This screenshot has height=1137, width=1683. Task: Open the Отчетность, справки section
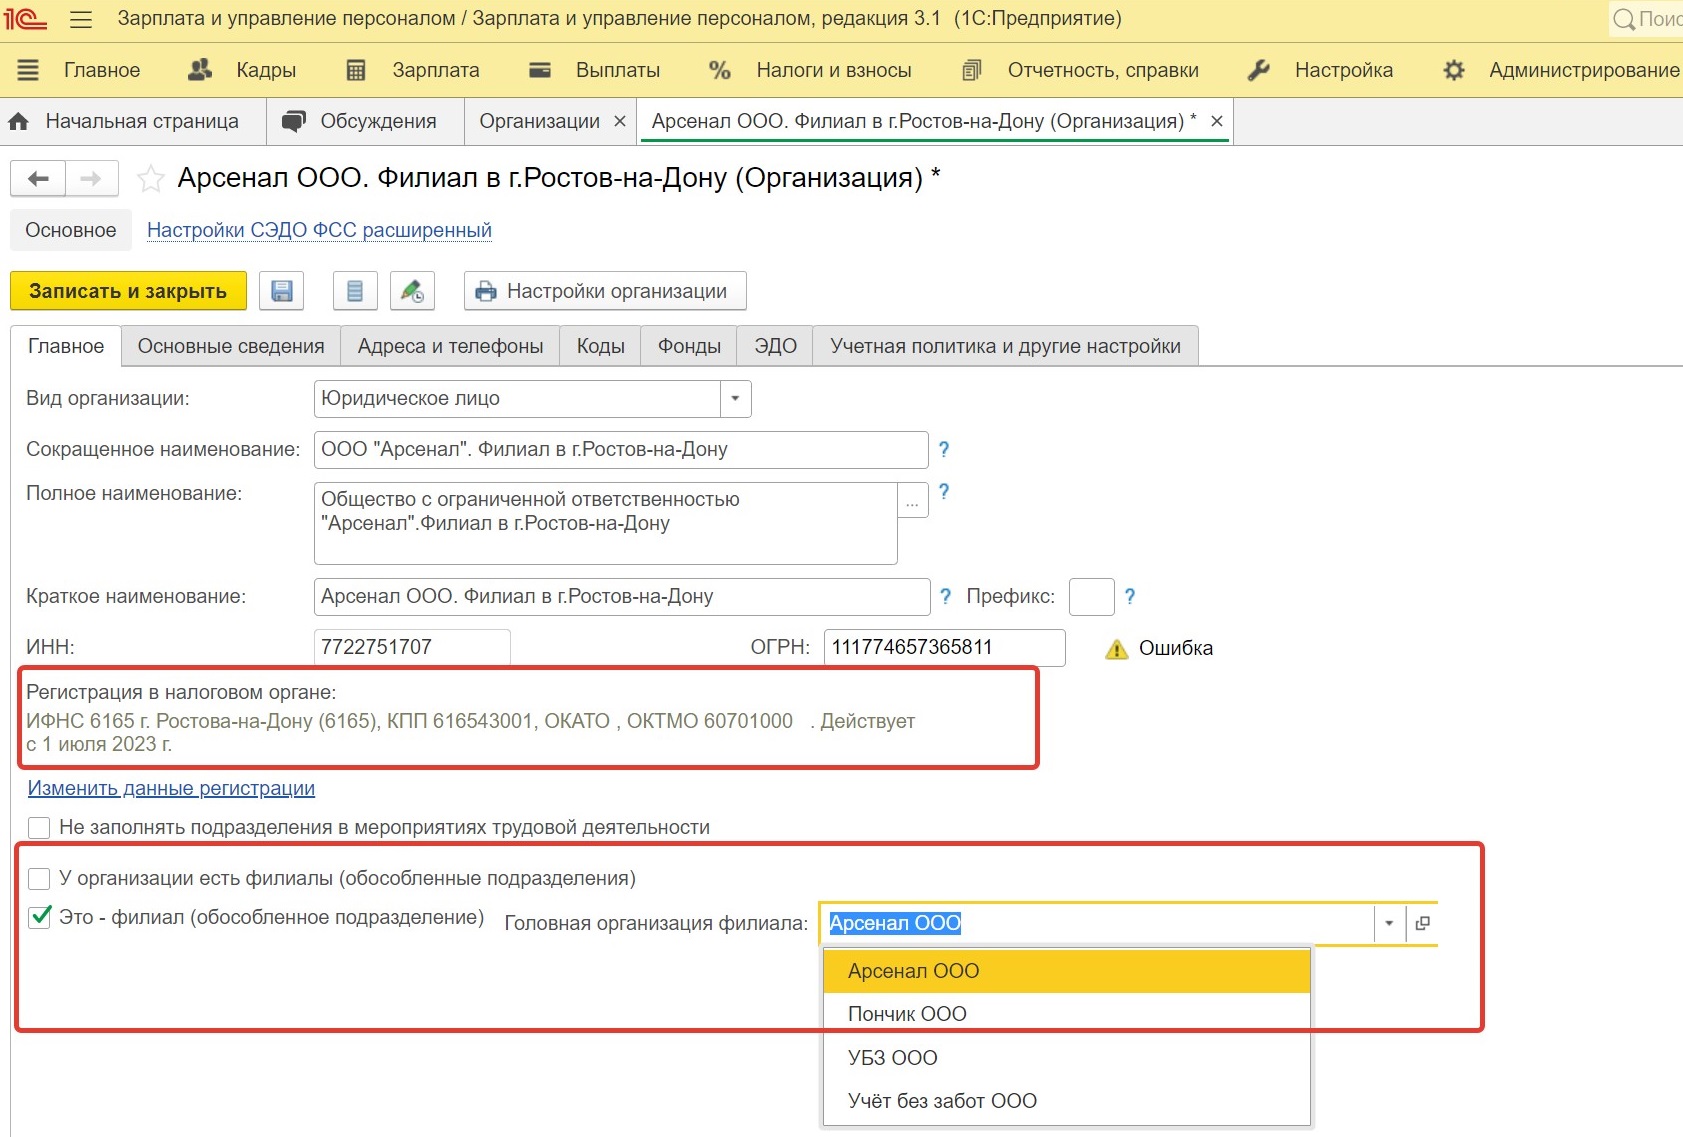(1080, 70)
